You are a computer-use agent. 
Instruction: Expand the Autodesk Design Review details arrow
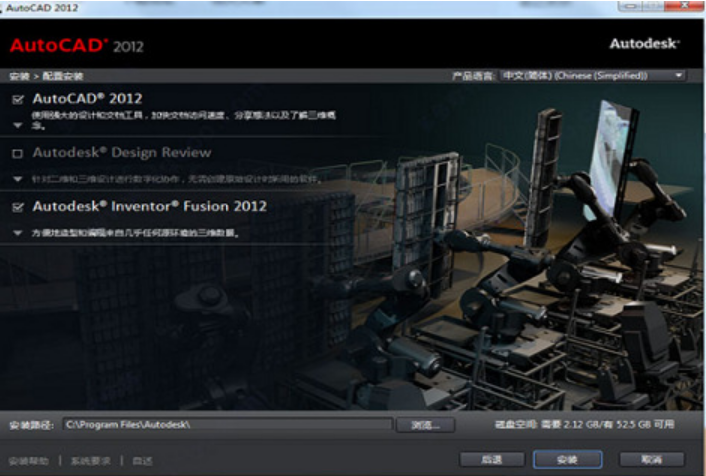18,179
